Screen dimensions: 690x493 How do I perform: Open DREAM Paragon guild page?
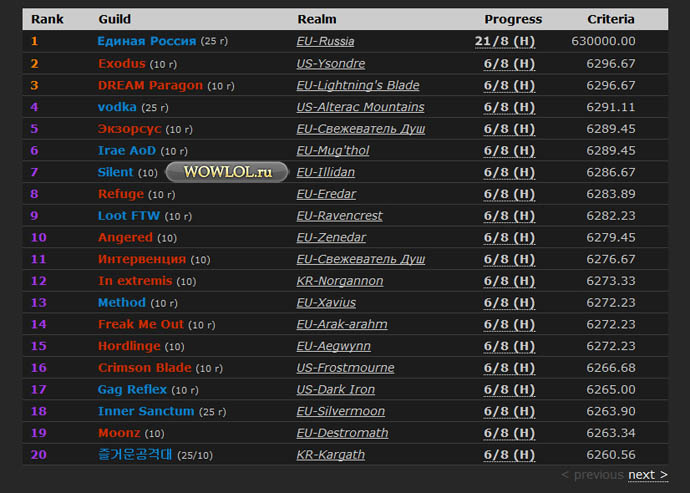point(150,85)
